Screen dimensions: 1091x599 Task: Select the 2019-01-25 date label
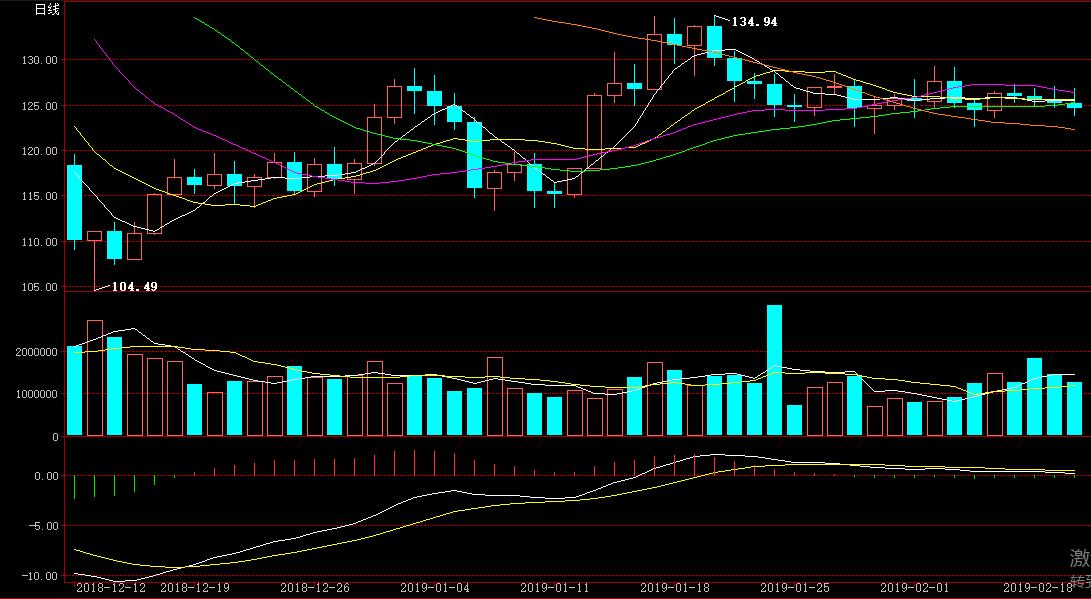tap(795, 588)
